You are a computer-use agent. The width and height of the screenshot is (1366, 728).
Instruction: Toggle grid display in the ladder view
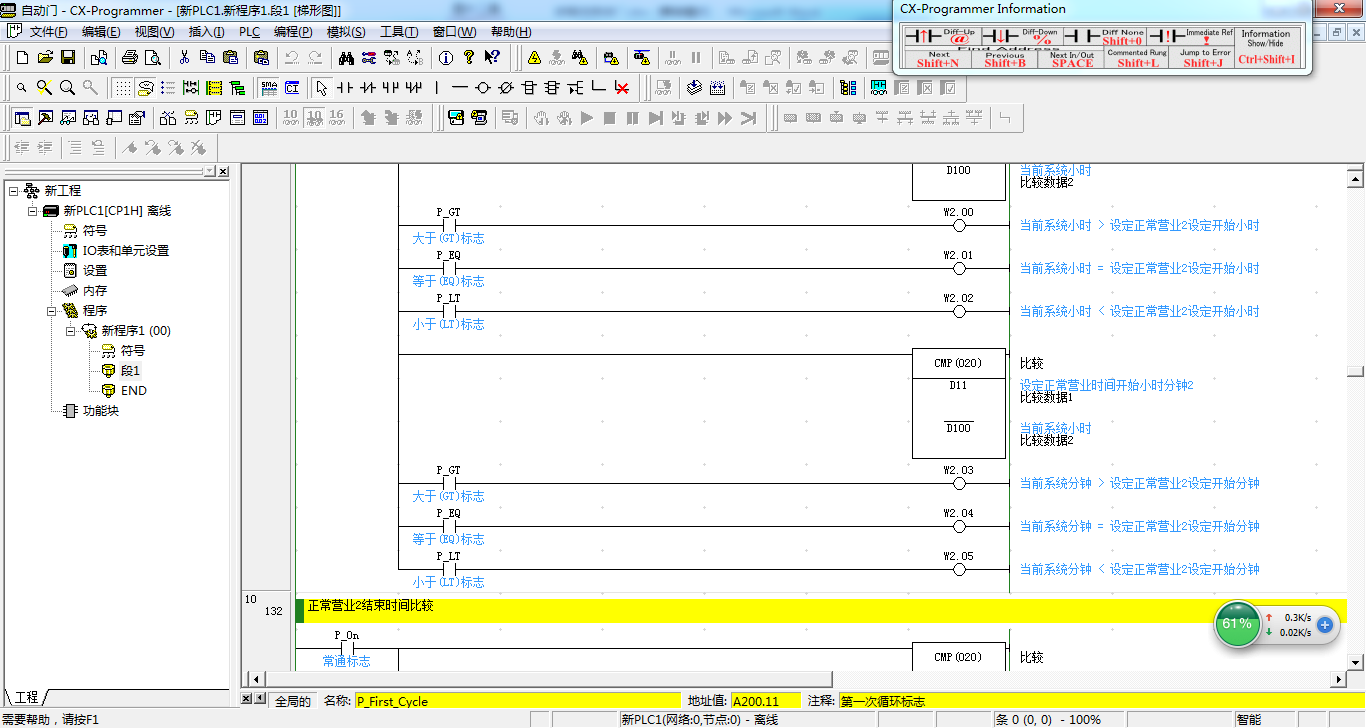[x=122, y=87]
